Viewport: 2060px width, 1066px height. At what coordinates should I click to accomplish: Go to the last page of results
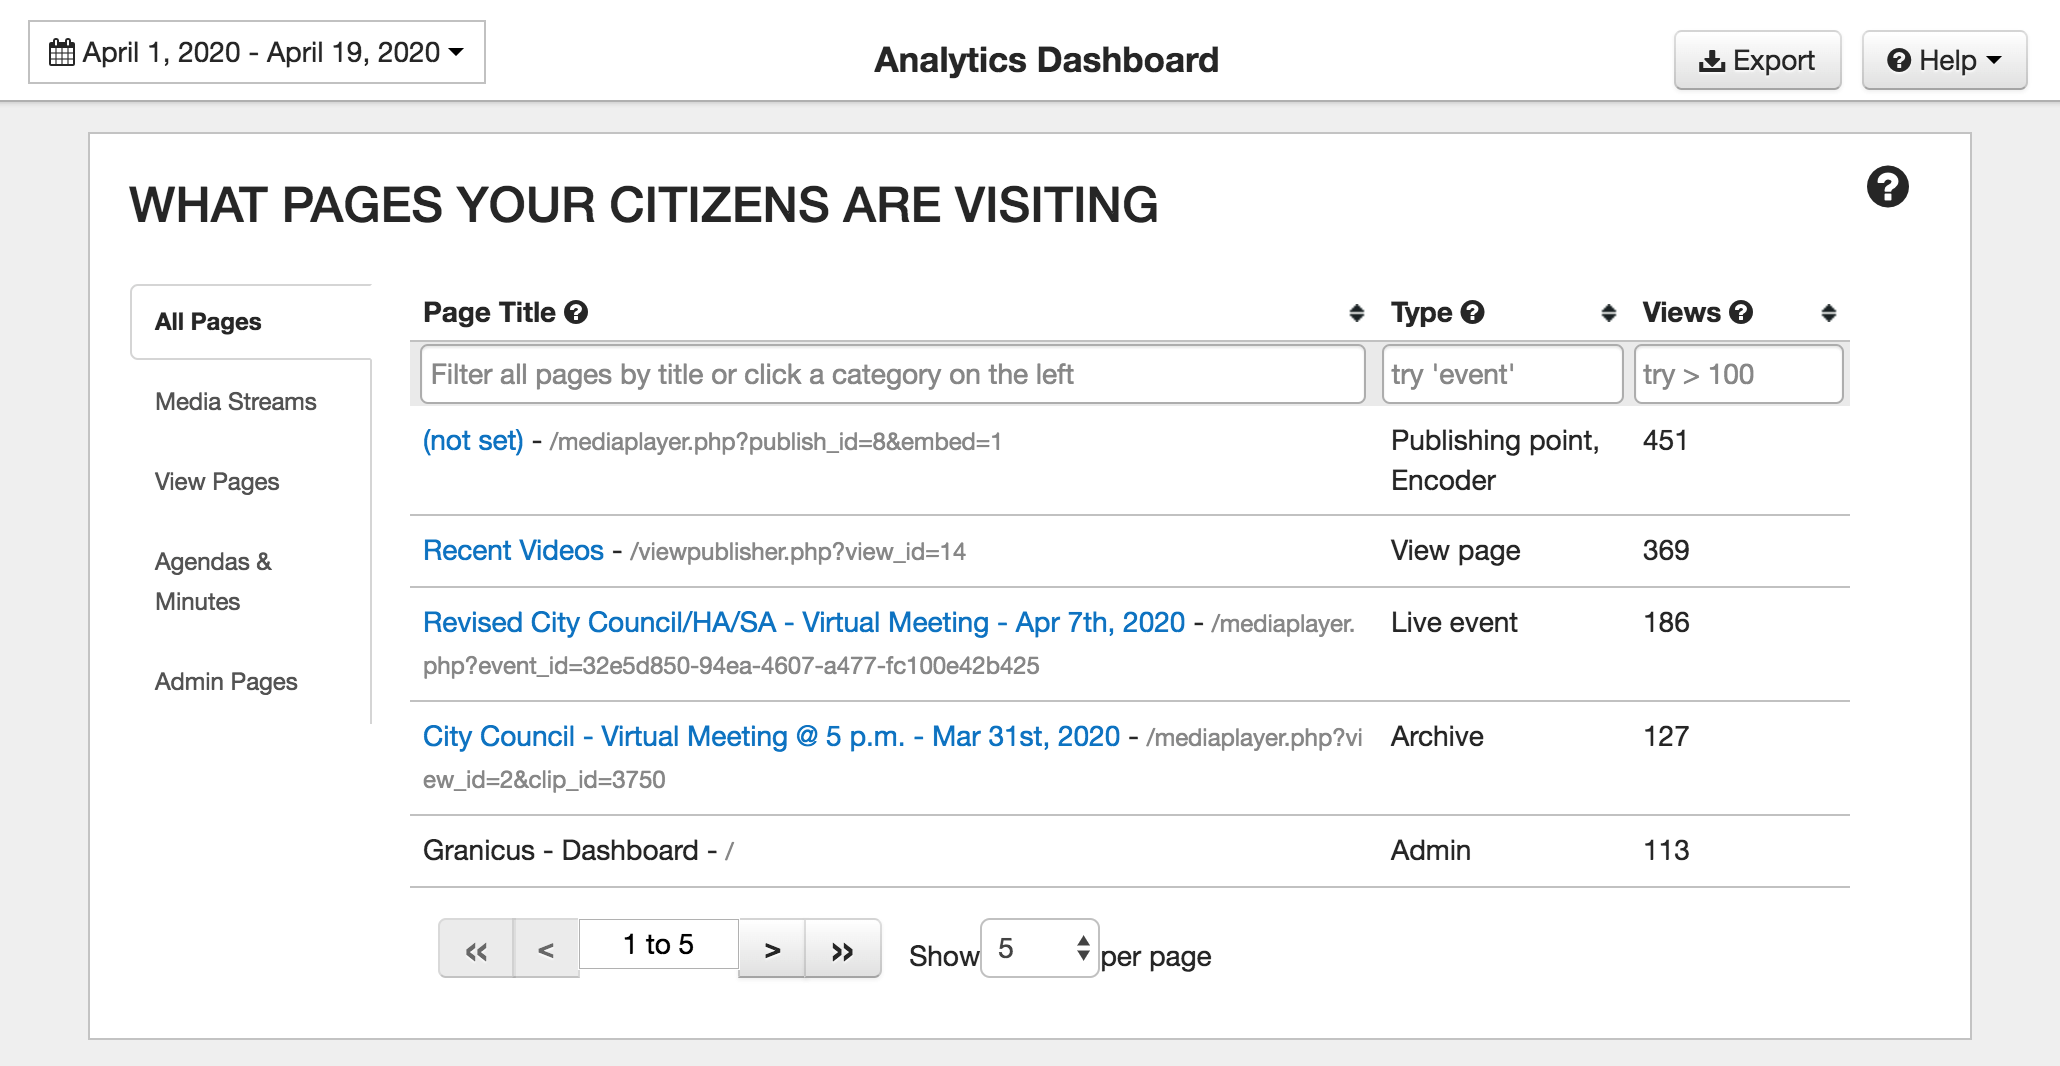coord(842,949)
